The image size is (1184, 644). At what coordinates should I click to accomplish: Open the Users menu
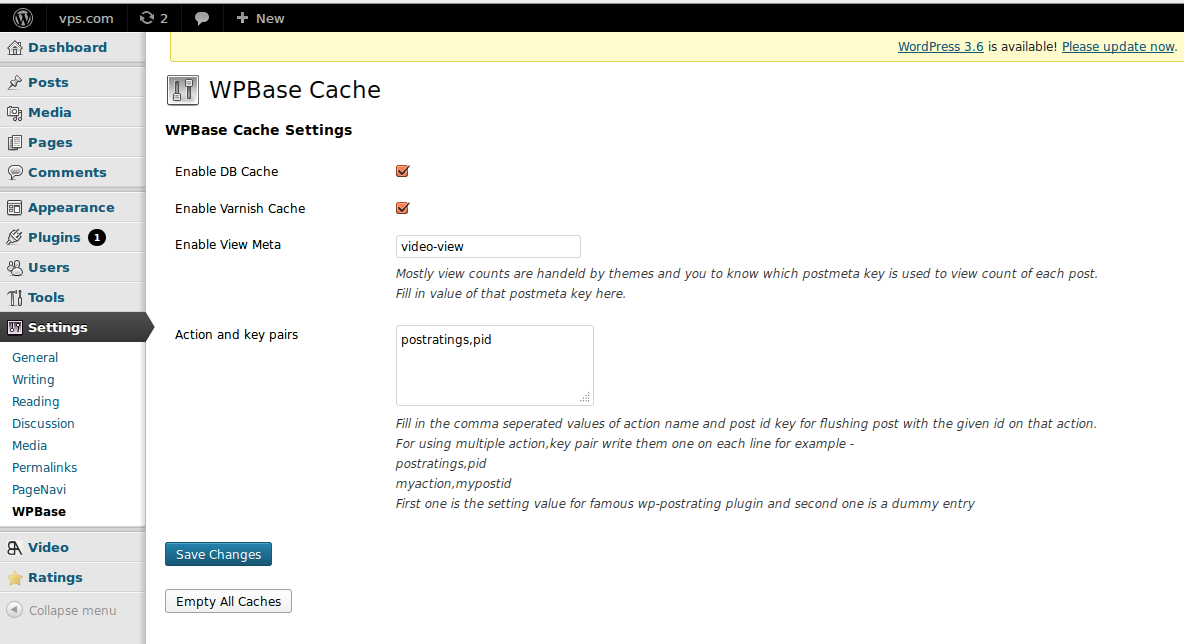[48, 267]
